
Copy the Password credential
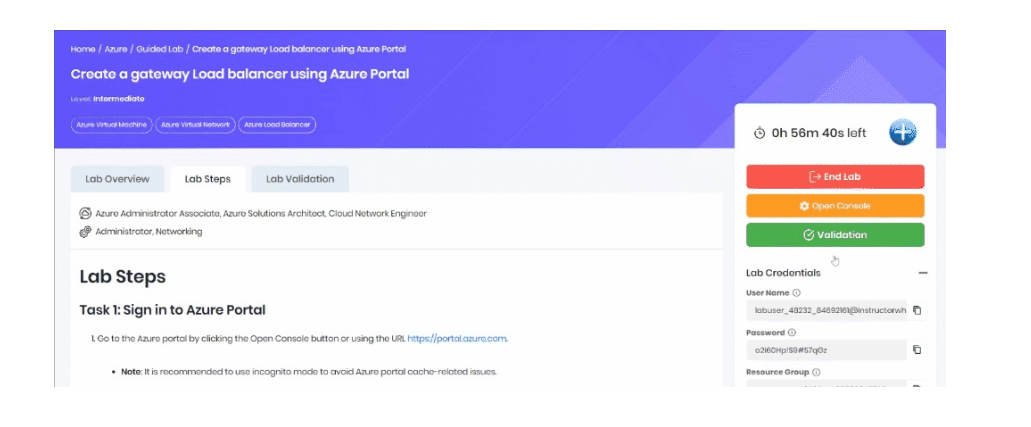pos(917,350)
